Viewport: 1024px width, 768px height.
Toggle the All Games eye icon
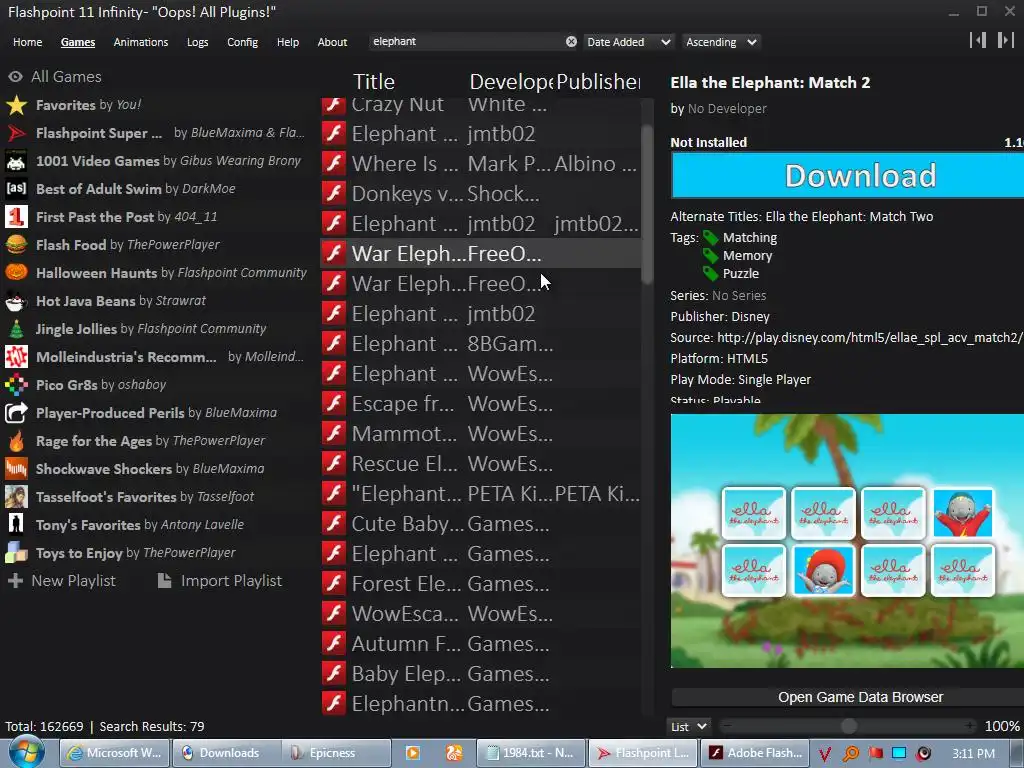click(x=16, y=77)
